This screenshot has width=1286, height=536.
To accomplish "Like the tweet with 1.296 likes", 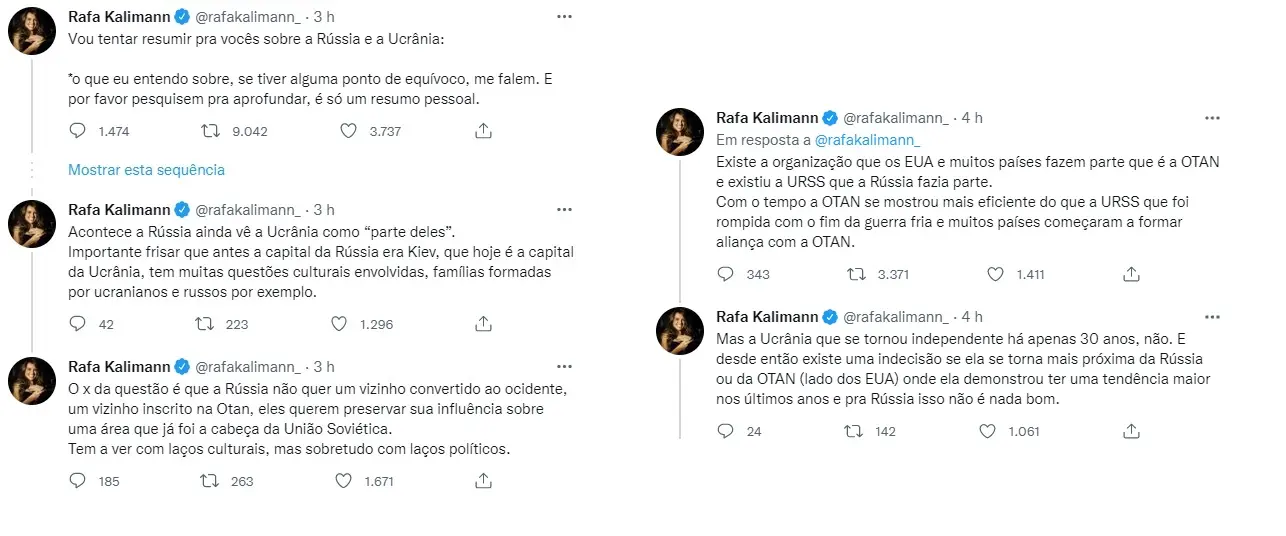I will tap(339, 324).
